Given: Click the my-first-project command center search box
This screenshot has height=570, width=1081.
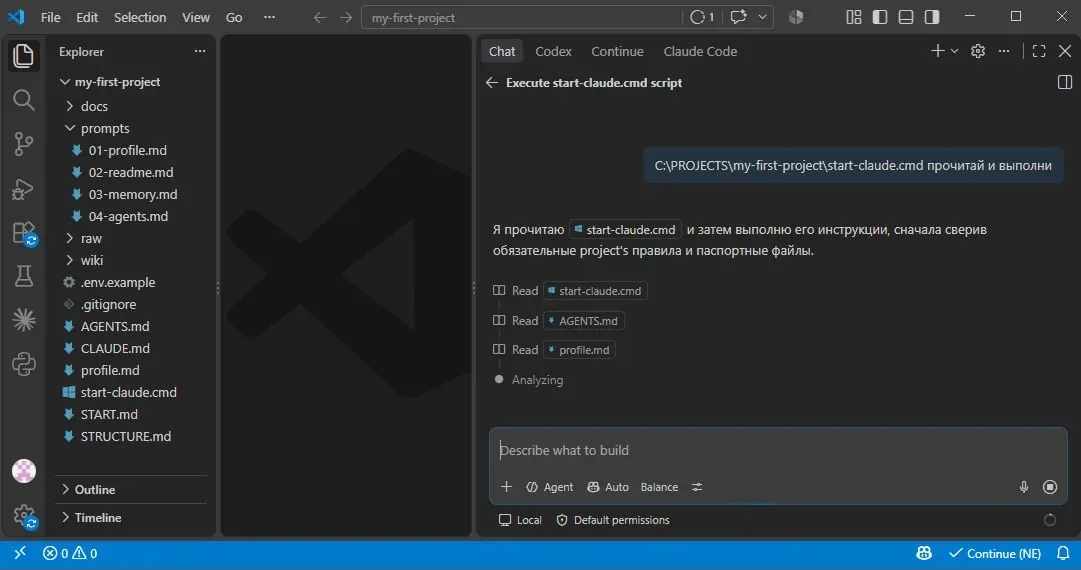Looking at the screenshot, I should [x=522, y=17].
